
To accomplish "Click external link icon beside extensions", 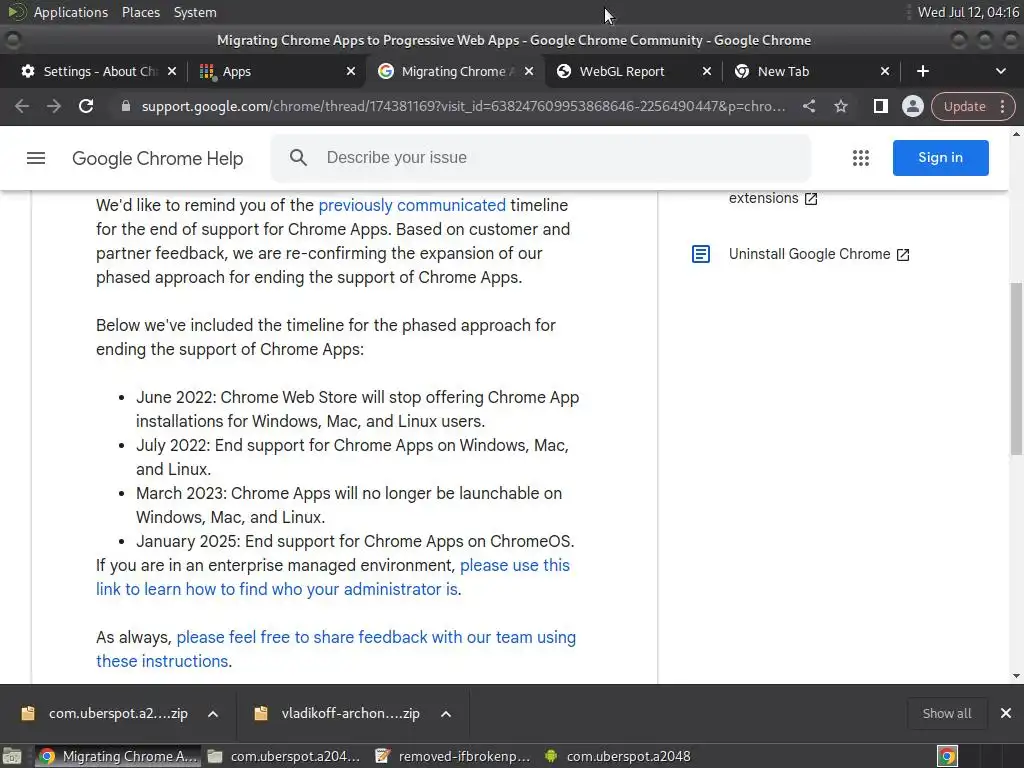I will 811,199.
